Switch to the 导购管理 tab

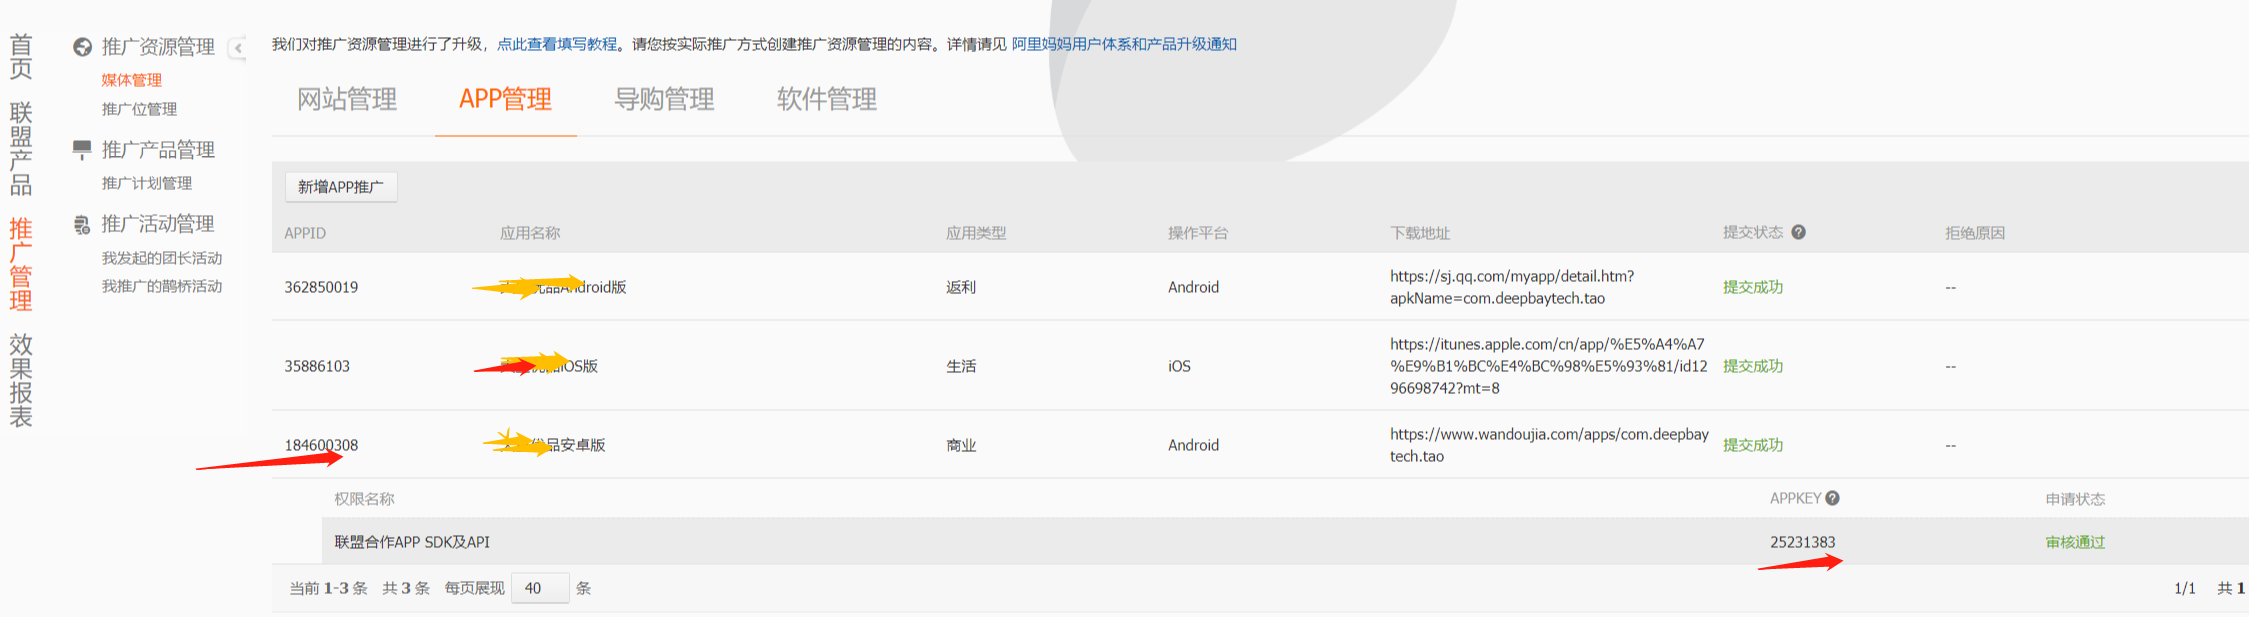click(664, 99)
